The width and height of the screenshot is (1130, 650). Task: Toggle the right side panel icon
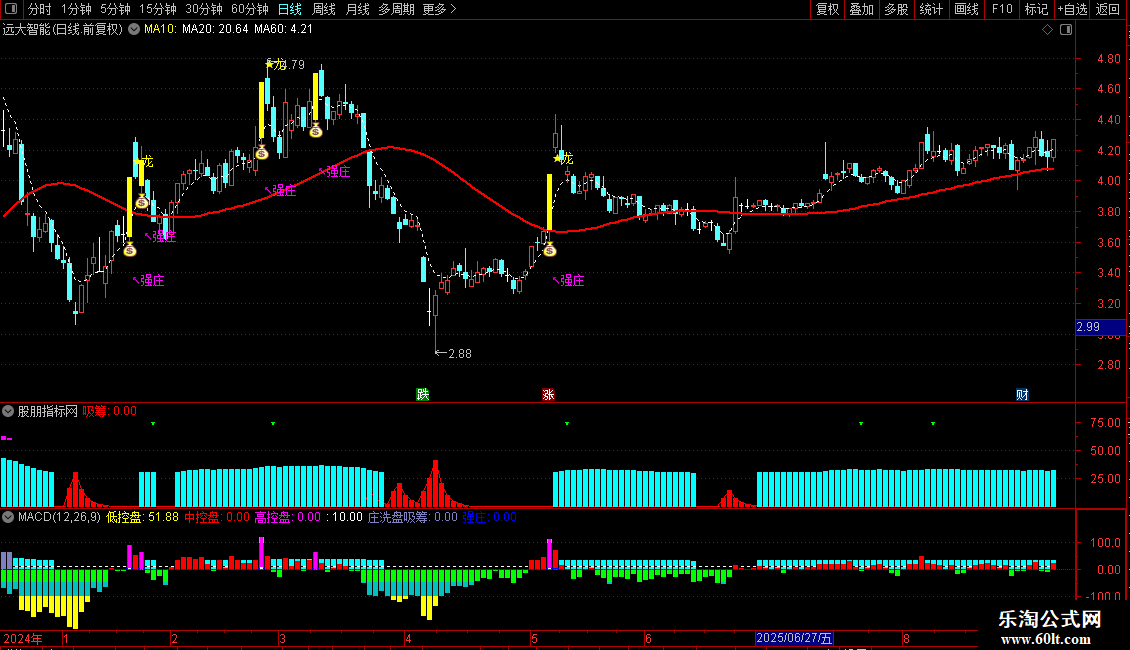1066,30
